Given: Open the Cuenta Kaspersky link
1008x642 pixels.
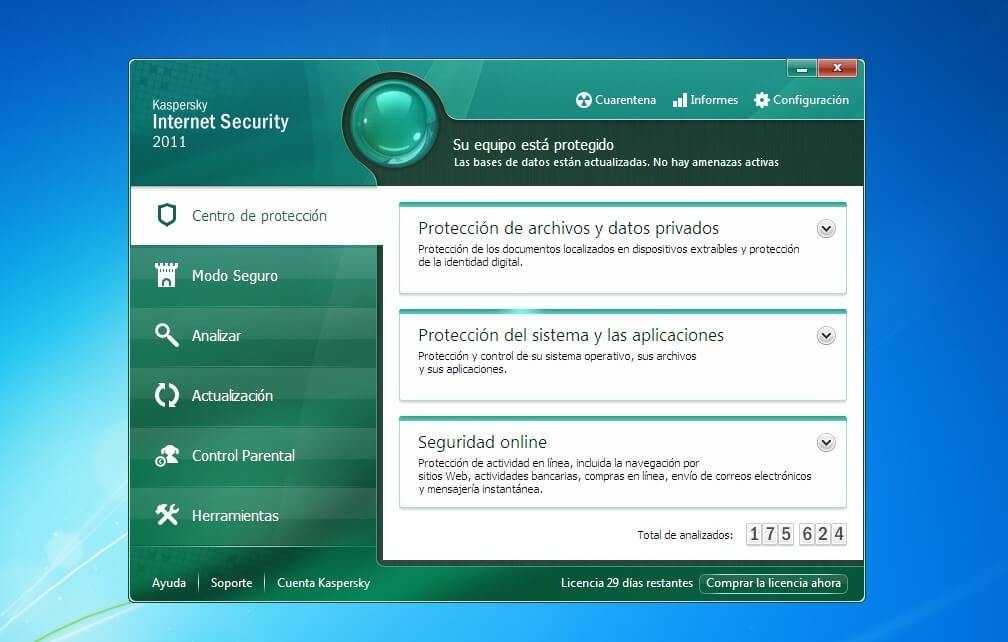Looking at the screenshot, I should 323,583.
